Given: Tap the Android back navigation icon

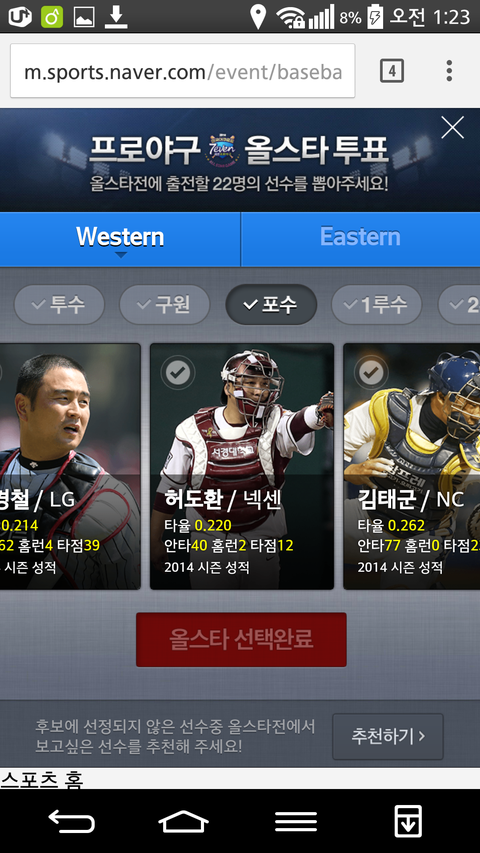Looking at the screenshot, I should point(71,820).
